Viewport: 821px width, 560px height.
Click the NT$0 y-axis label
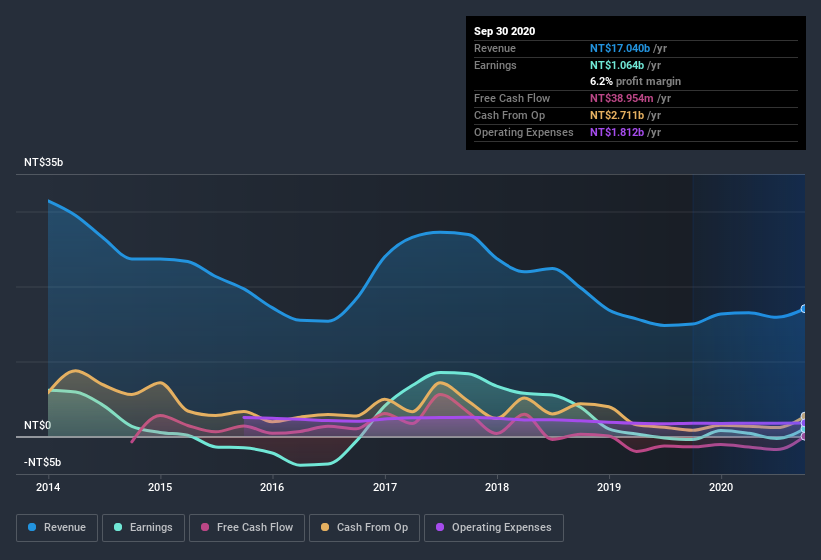click(x=38, y=425)
